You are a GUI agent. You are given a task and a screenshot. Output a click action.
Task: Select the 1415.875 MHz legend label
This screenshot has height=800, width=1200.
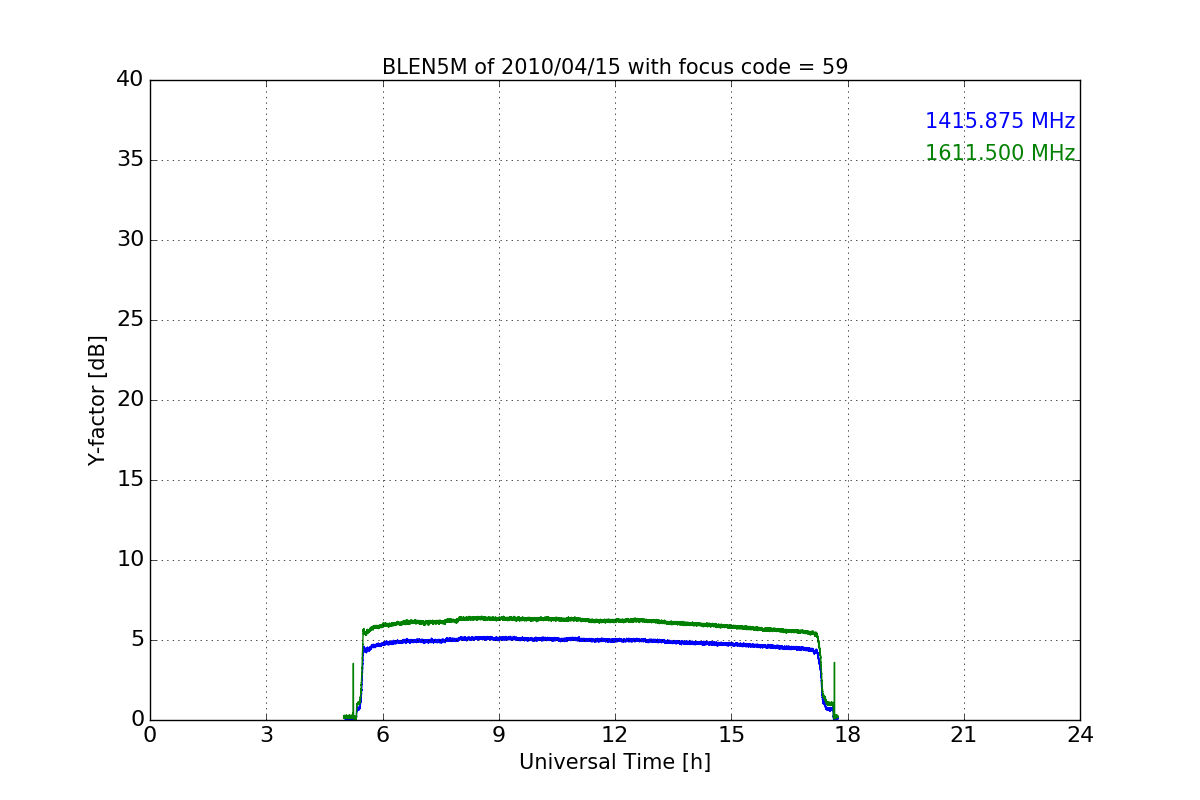coord(1000,121)
